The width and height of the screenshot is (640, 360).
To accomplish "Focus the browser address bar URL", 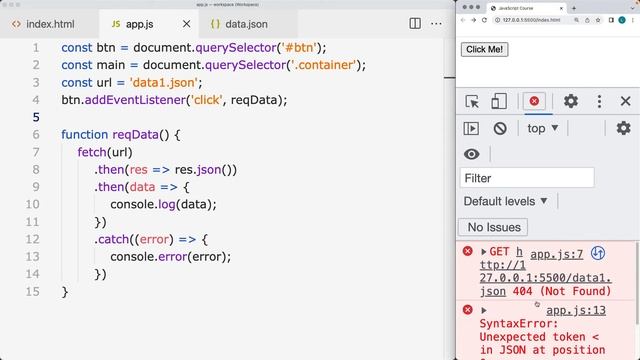I will [x=531, y=20].
